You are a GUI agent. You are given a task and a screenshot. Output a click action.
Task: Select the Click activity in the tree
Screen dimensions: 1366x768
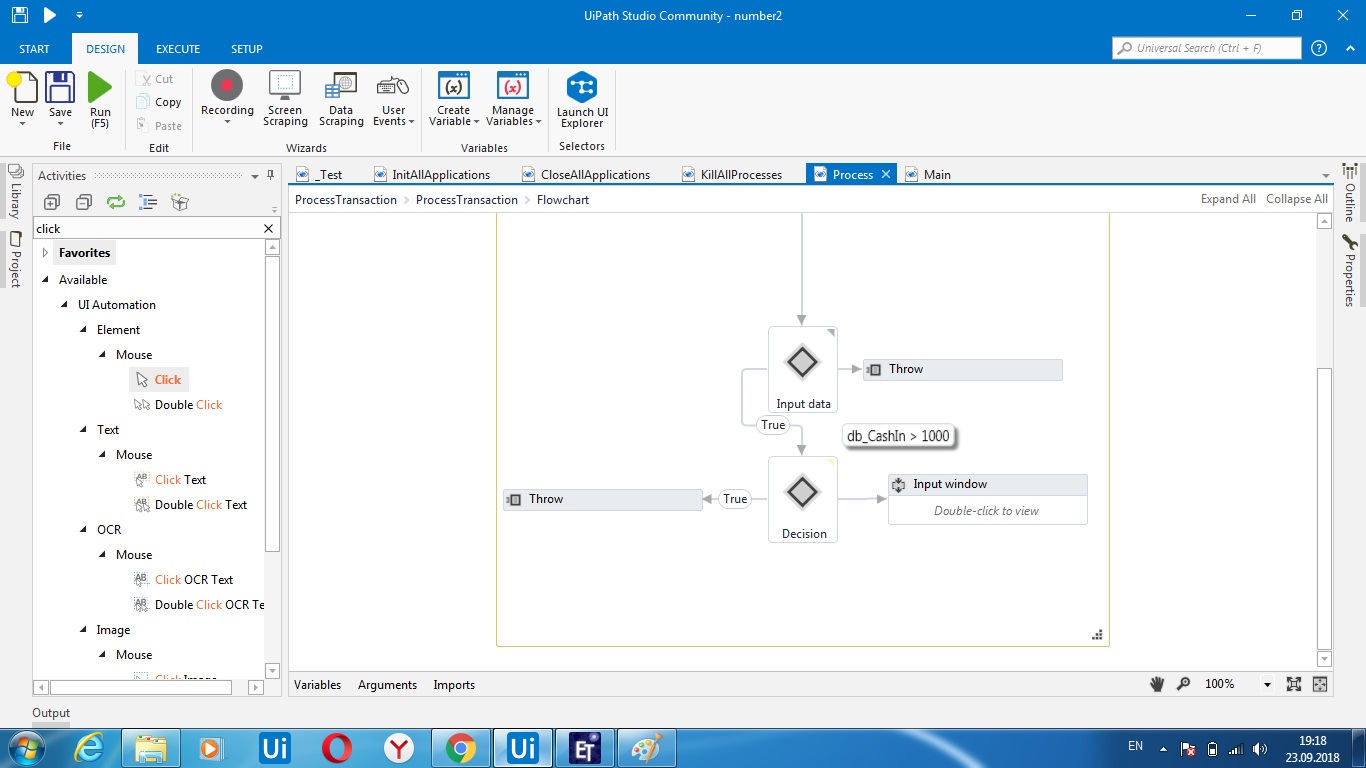(159, 380)
